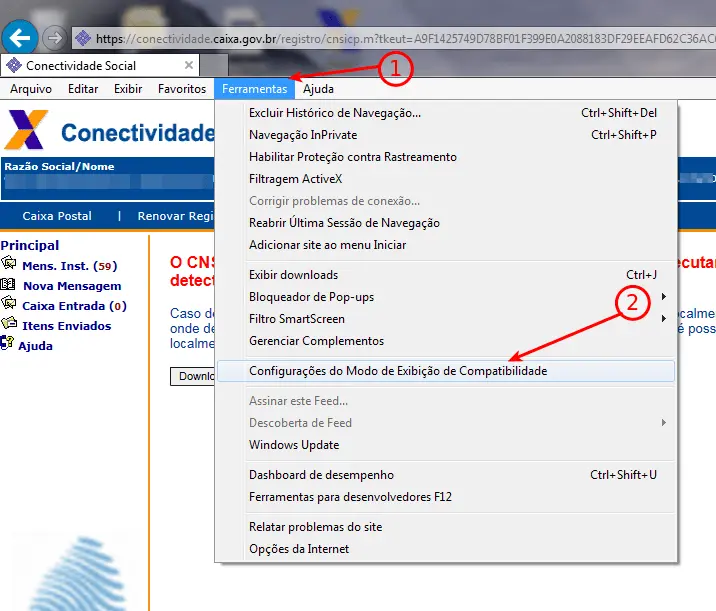Click the Ajuda question mark icon

[7, 343]
